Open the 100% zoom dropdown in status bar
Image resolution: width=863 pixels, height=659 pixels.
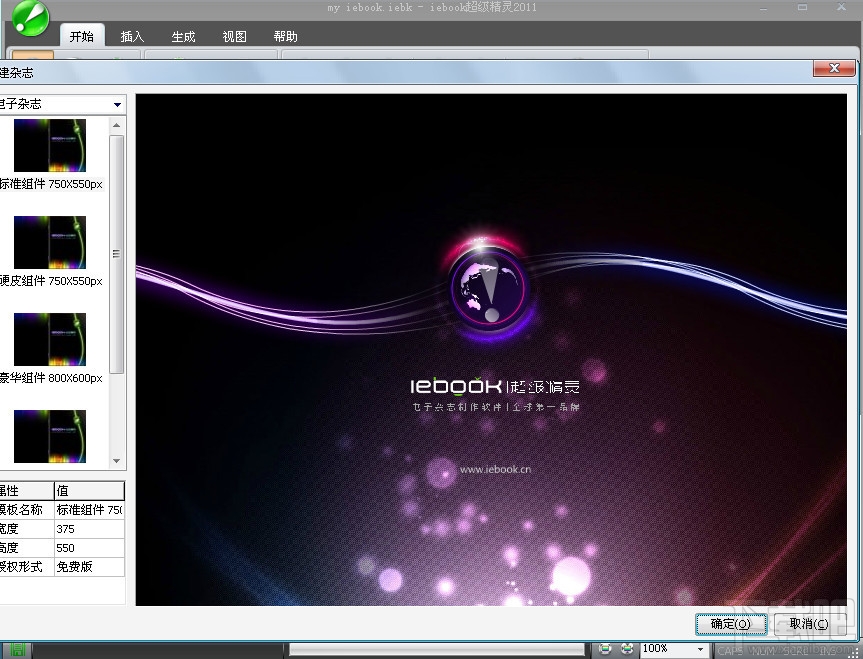pyautogui.click(x=700, y=650)
